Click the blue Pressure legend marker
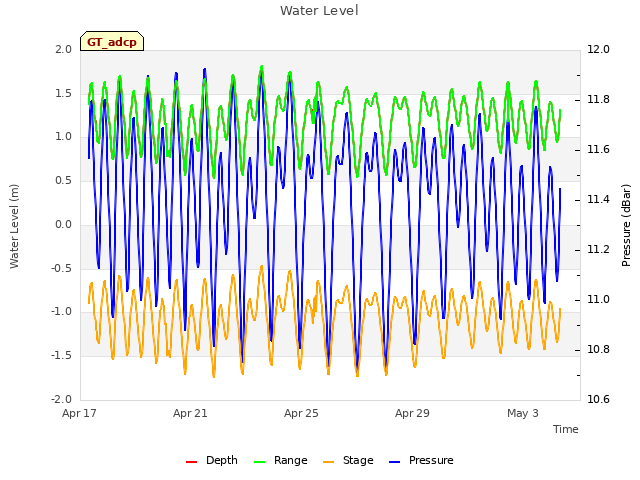640x480 pixels. [x=394, y=462]
